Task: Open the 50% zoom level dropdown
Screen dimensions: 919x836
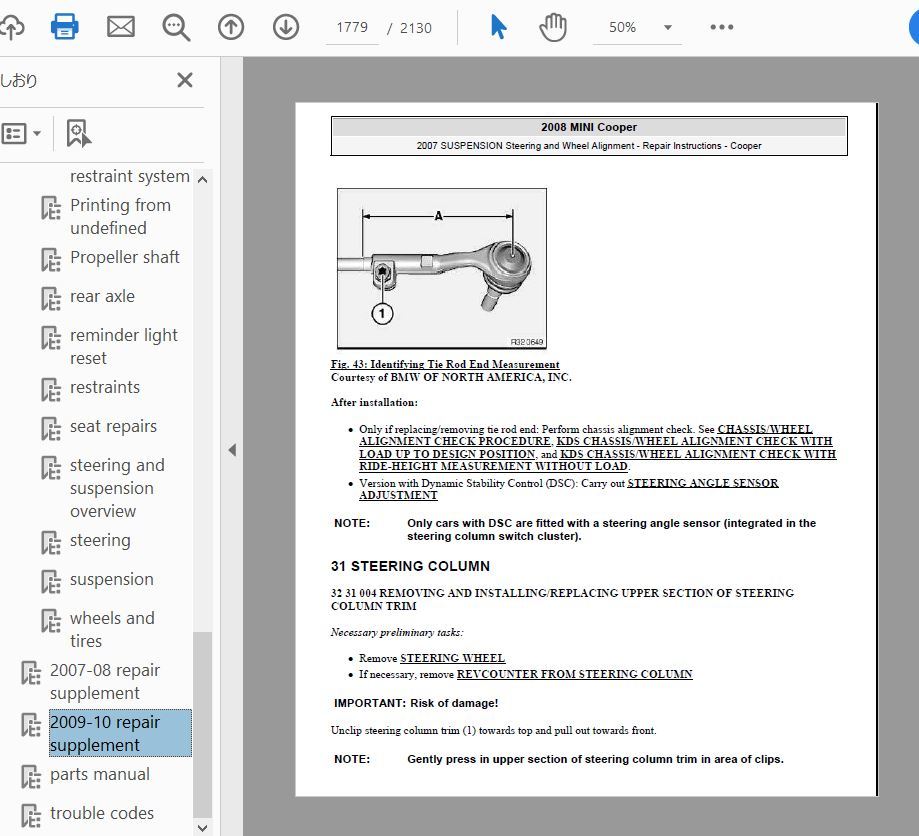Action: (668, 28)
